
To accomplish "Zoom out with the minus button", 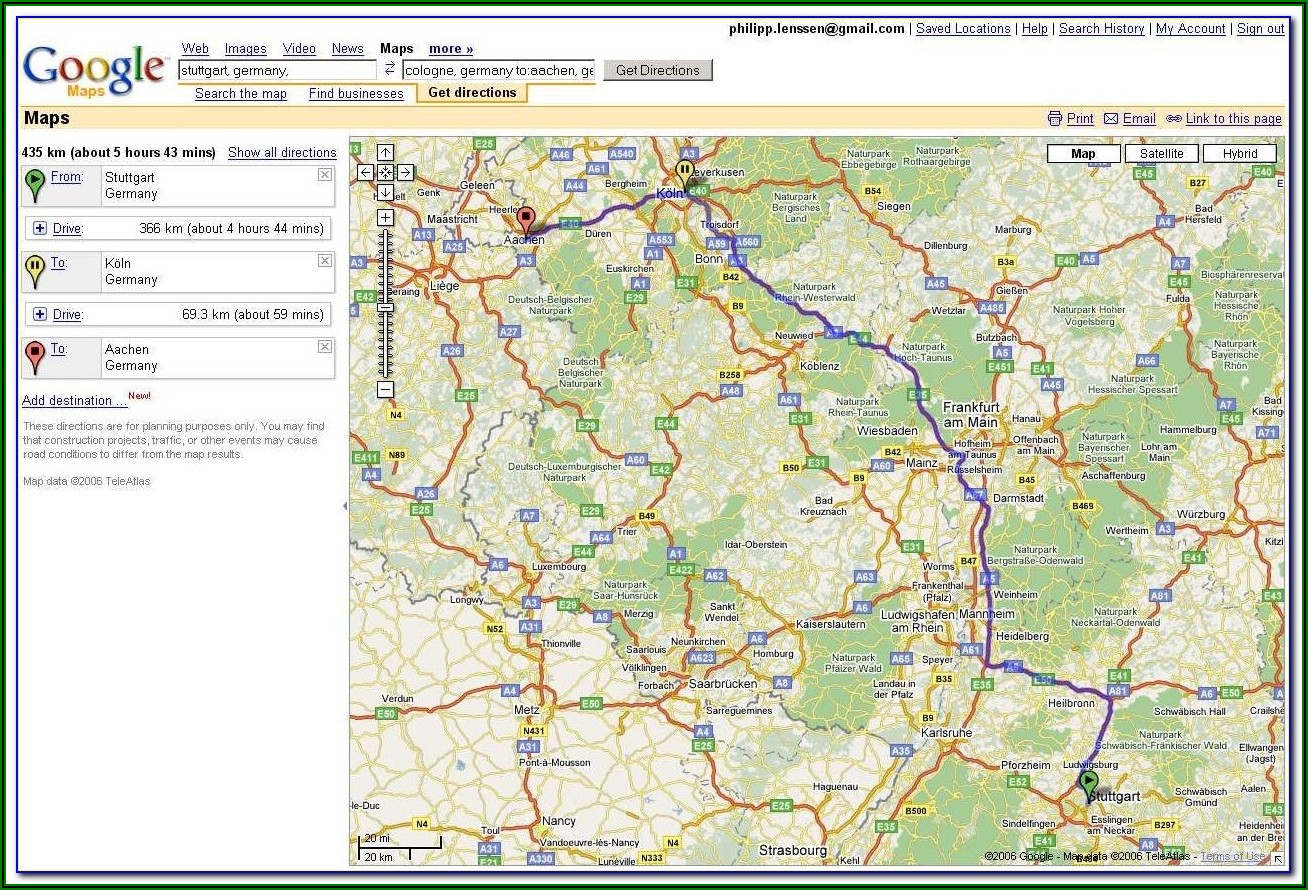I will pos(386,389).
